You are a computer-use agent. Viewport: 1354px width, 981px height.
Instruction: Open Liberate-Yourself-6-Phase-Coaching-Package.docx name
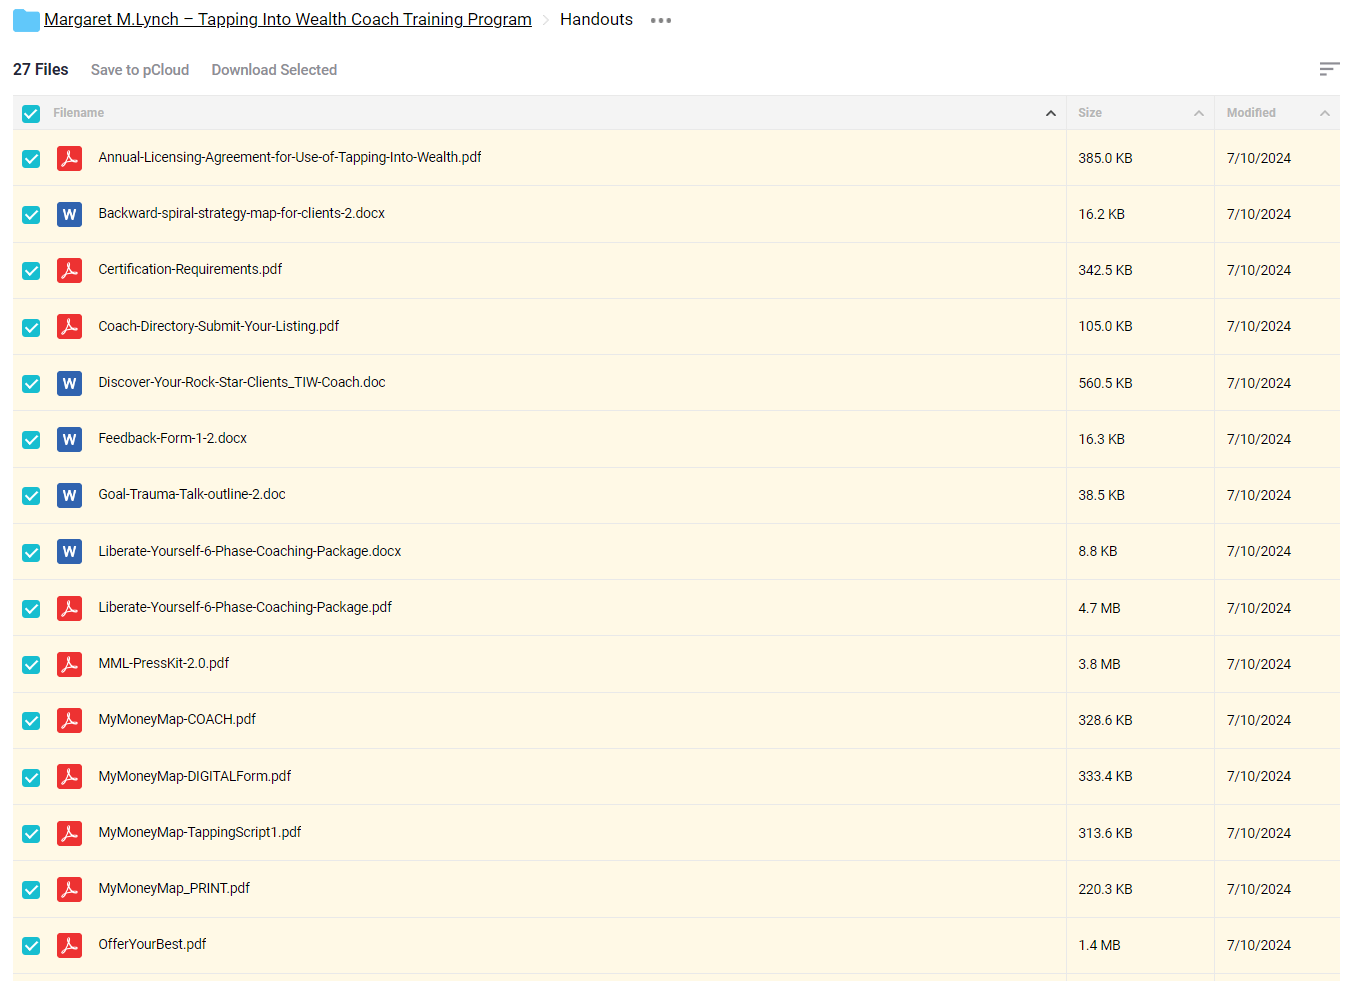[250, 551]
